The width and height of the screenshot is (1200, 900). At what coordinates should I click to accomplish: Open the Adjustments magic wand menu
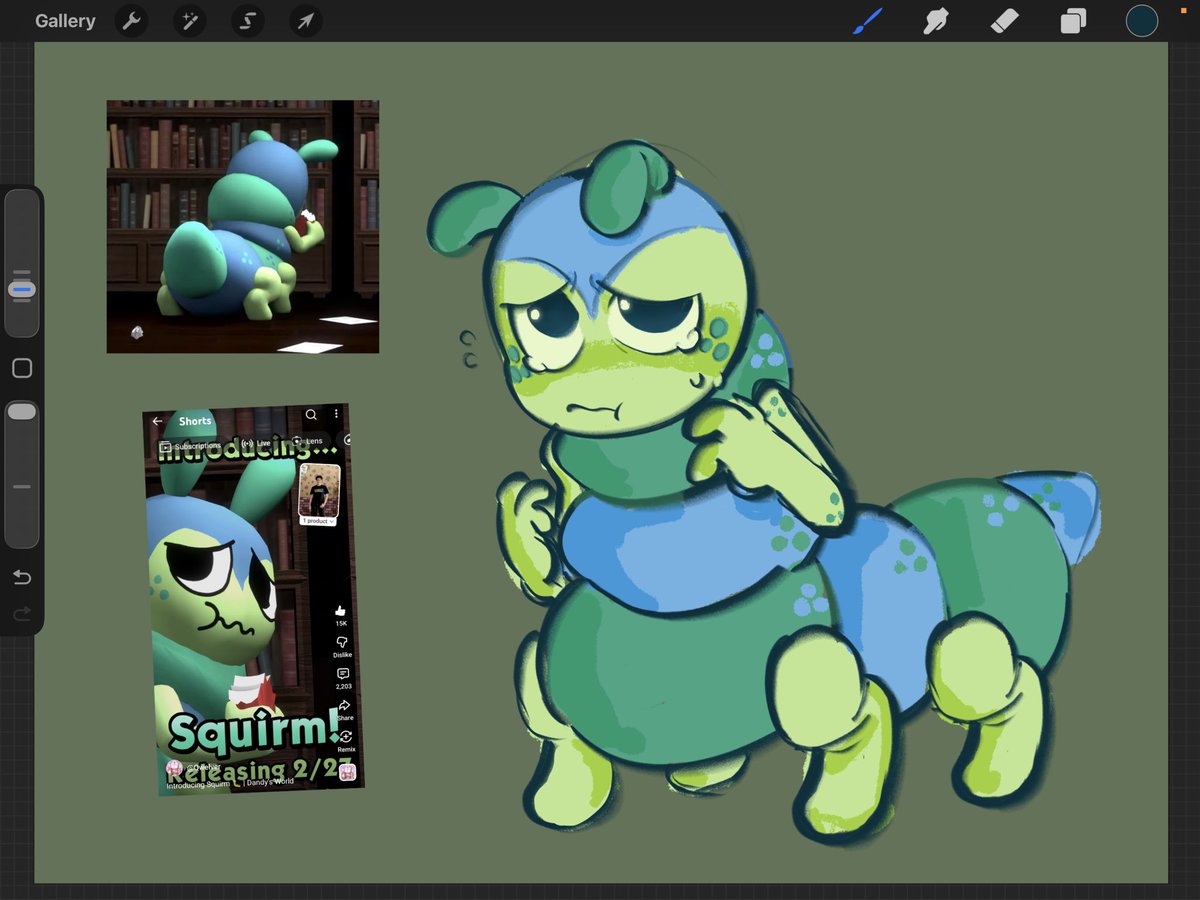point(189,21)
